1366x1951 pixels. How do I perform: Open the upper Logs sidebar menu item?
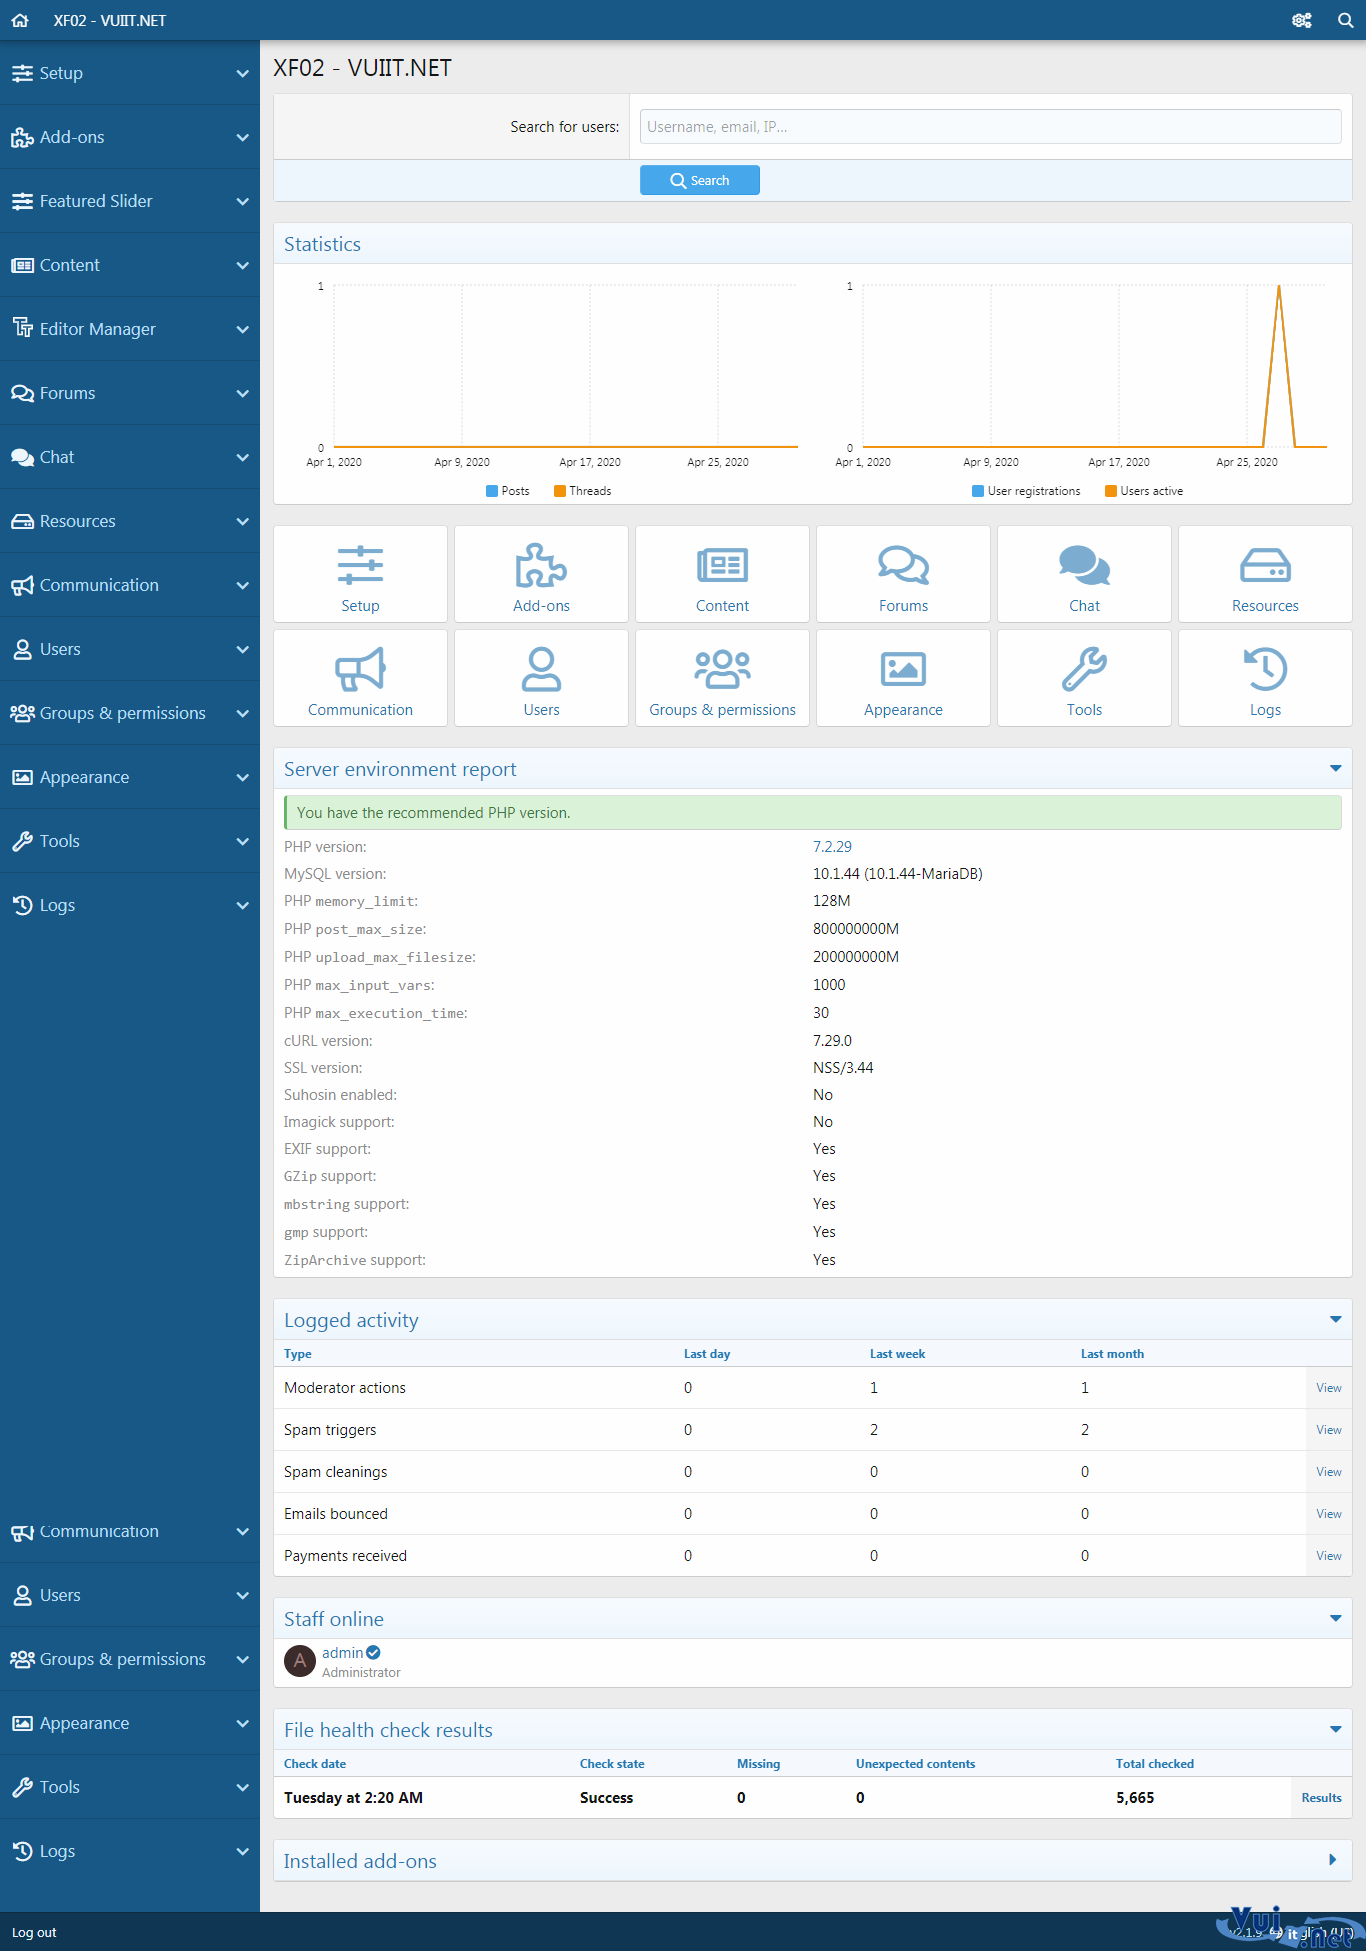point(130,905)
